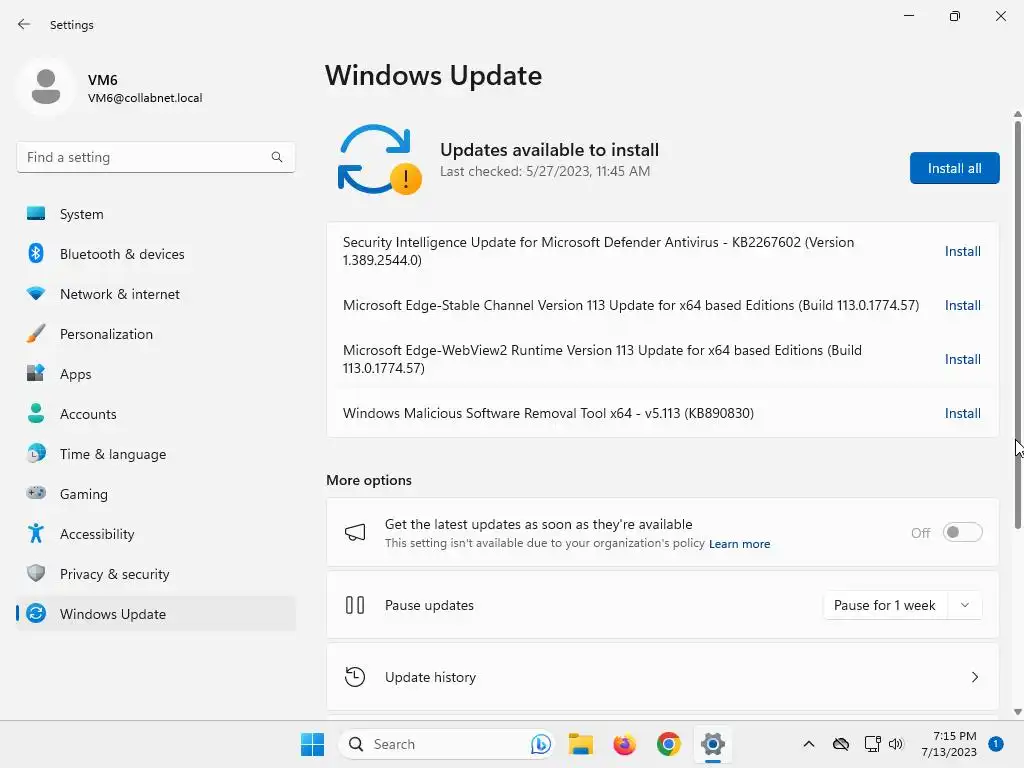Click the Time & language globe icon
The width and height of the screenshot is (1024, 768).
click(x=36, y=453)
